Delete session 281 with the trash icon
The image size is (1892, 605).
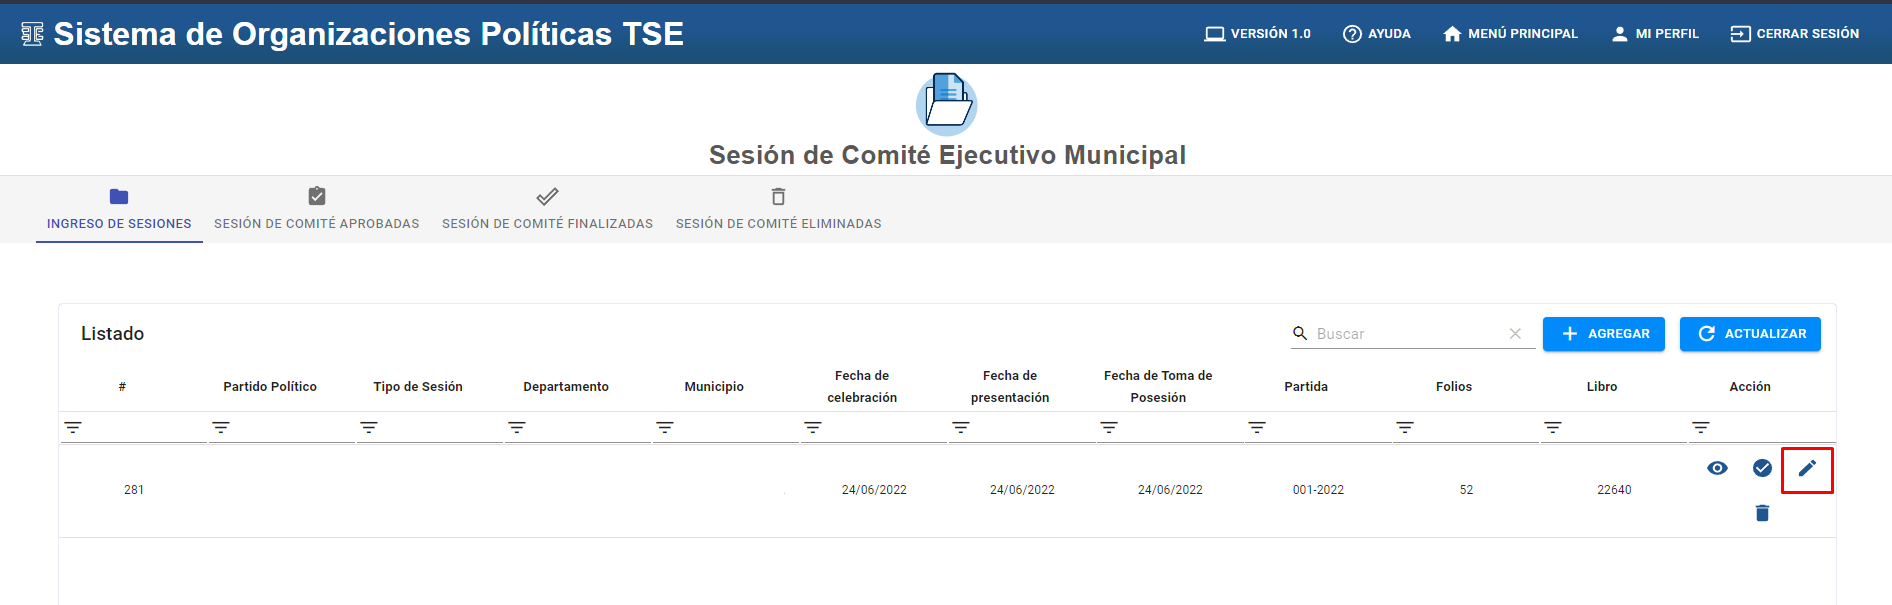point(1762,513)
